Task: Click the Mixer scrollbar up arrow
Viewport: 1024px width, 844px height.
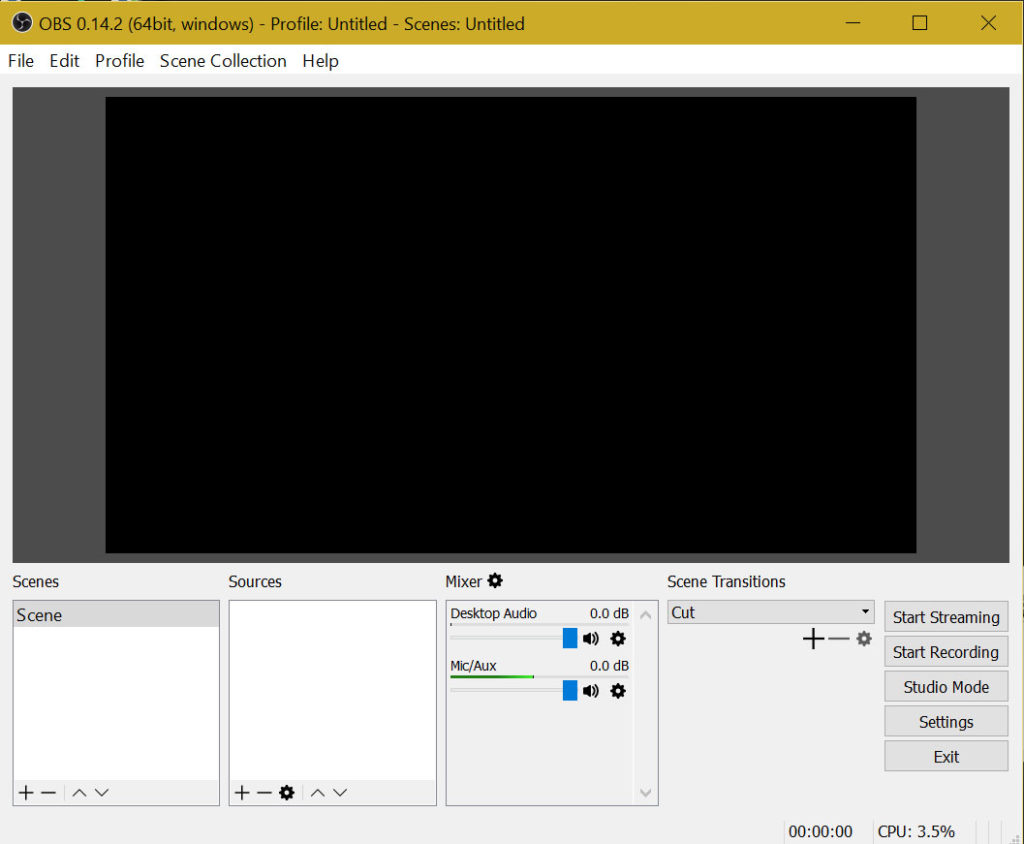Action: (x=645, y=615)
